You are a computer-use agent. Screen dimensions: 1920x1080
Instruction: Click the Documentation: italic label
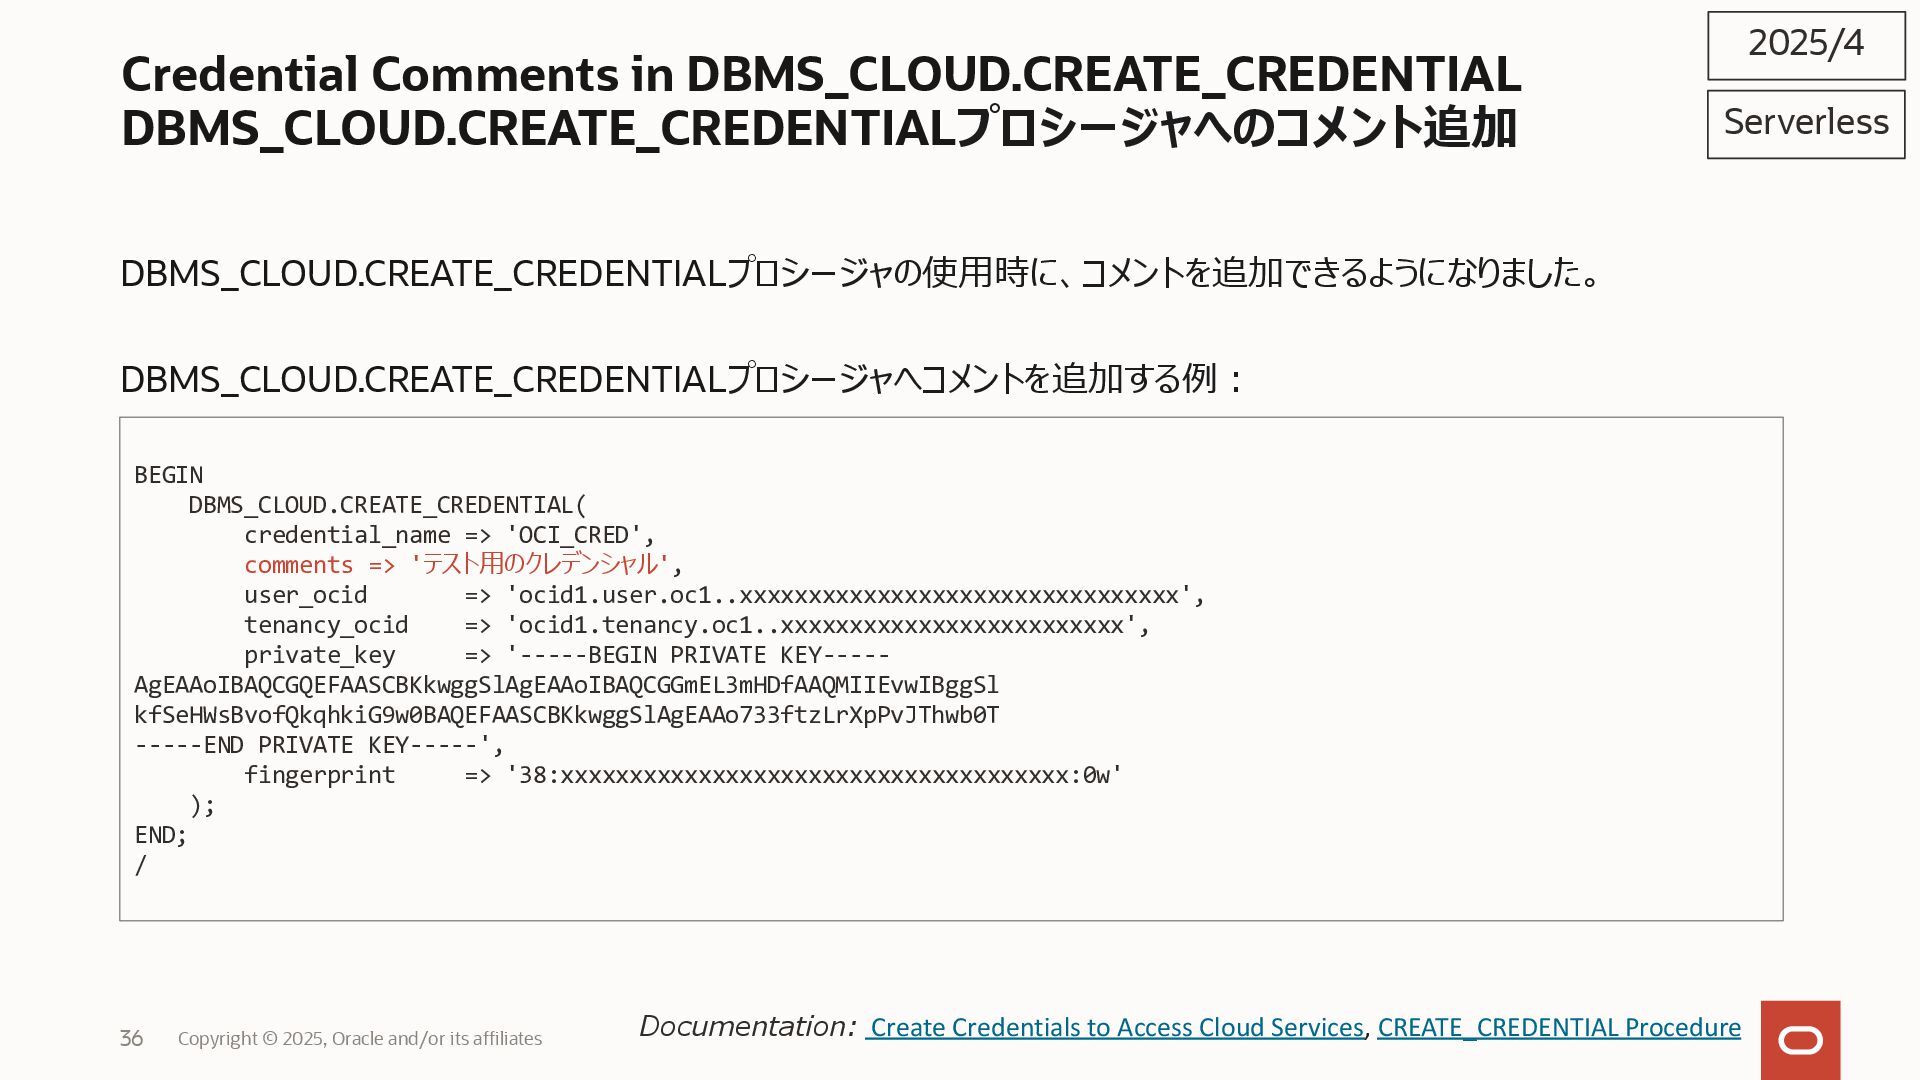tap(747, 1027)
